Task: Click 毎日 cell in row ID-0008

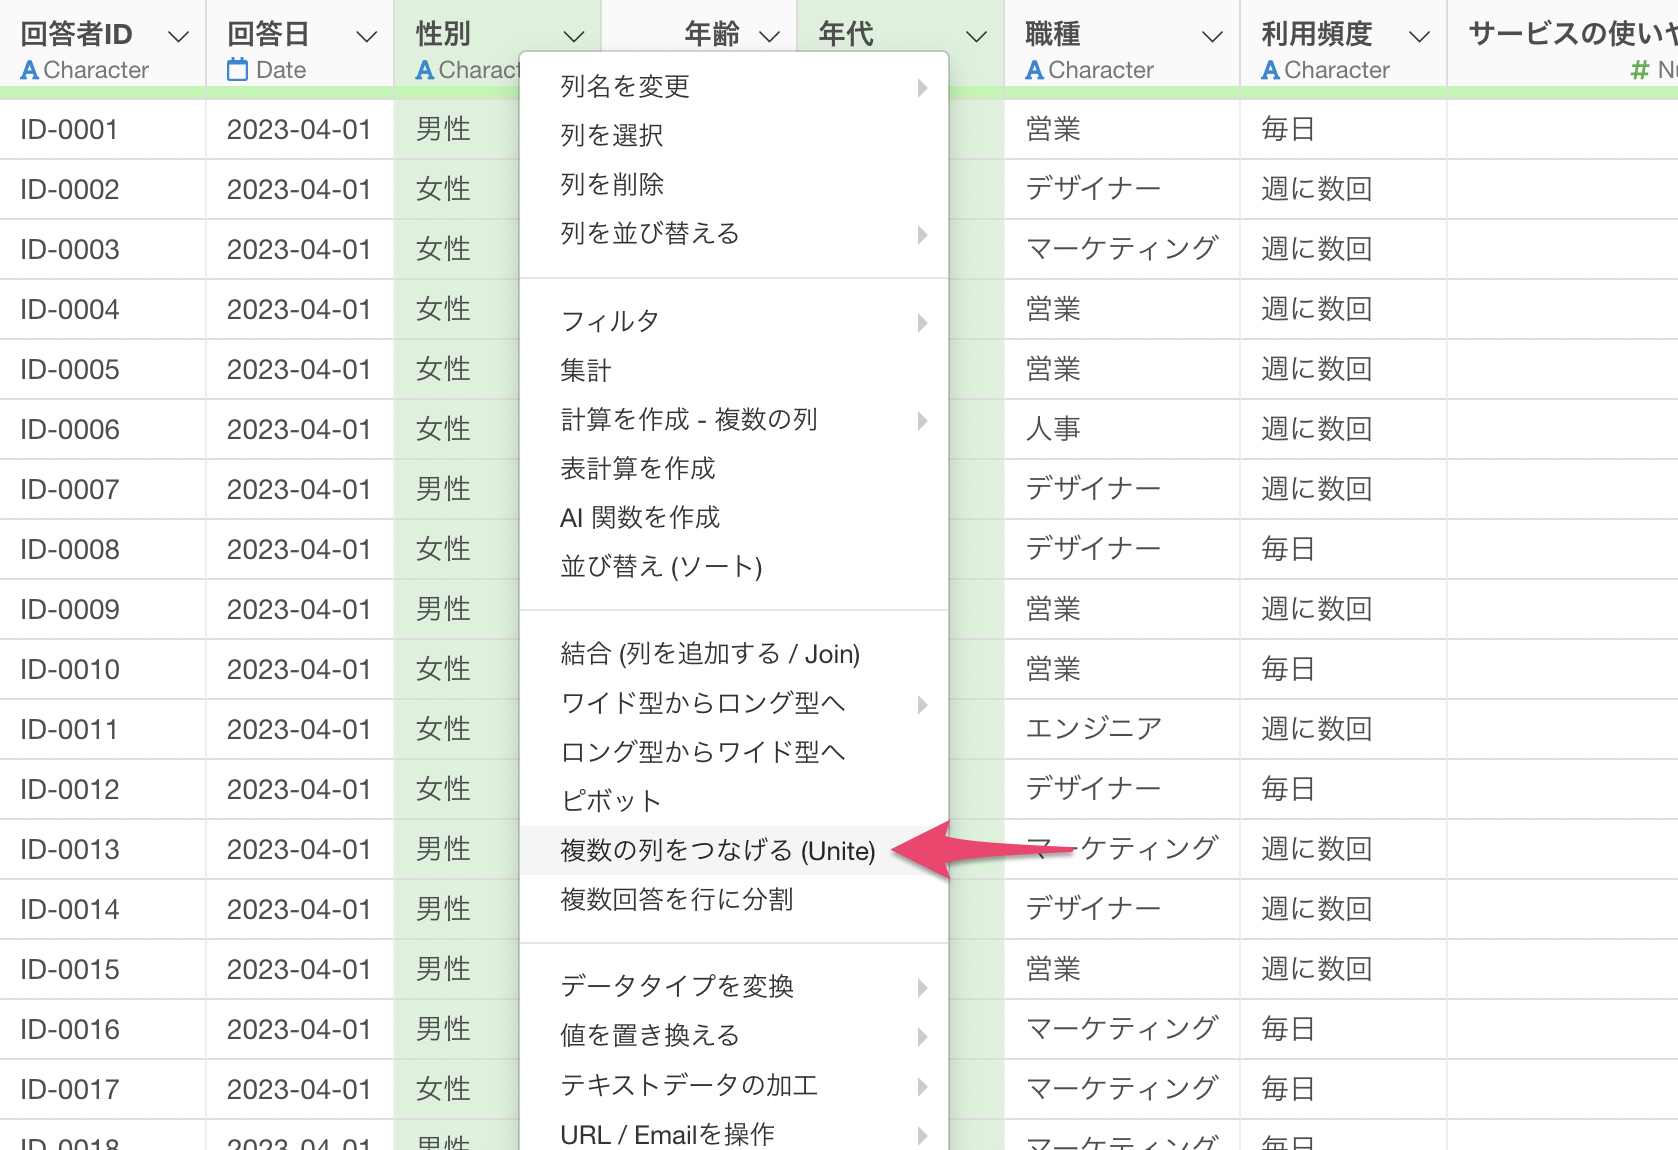Action: [1343, 550]
